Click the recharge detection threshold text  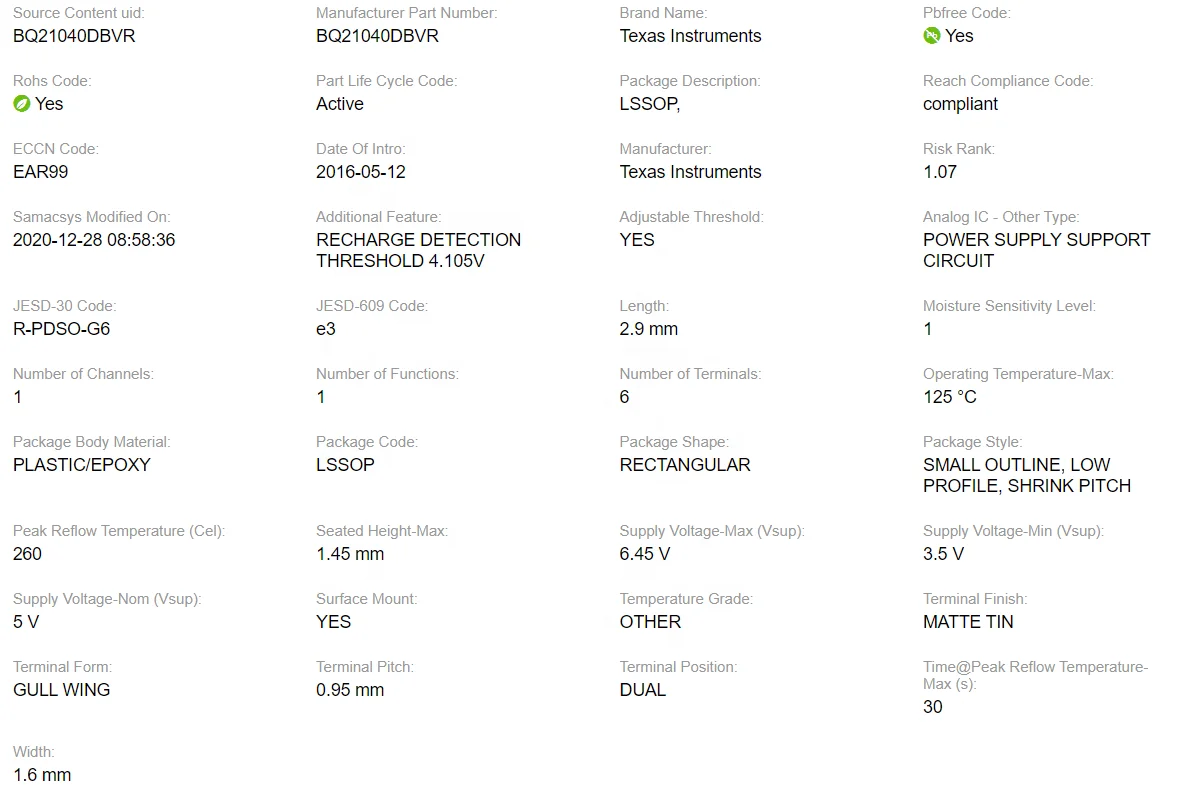point(418,250)
